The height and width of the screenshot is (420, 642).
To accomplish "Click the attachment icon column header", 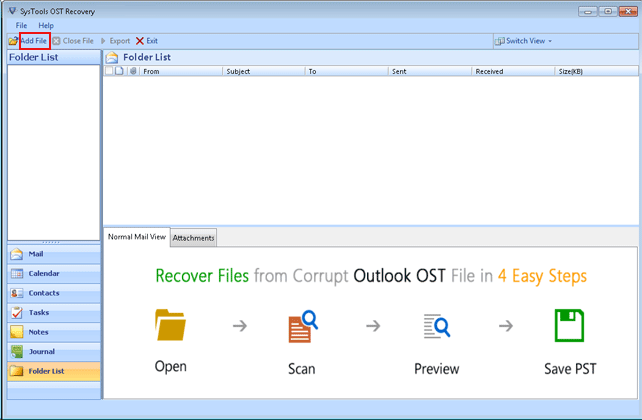I will (x=133, y=71).
